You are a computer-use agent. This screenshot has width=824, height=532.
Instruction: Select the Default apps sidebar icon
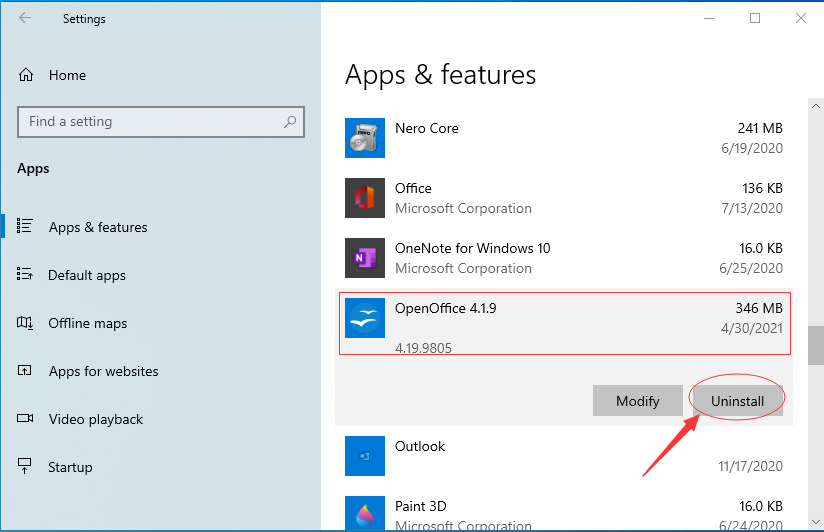25,274
